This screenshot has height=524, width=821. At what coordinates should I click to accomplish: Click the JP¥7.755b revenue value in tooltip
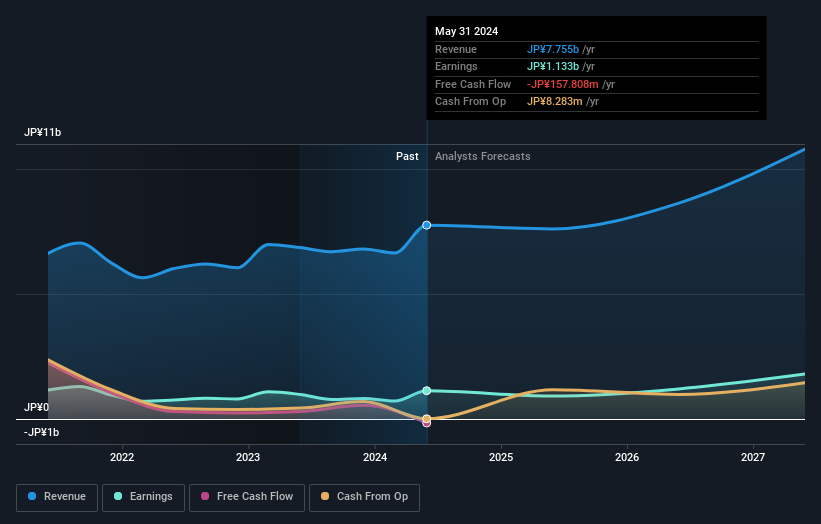pyautogui.click(x=553, y=49)
